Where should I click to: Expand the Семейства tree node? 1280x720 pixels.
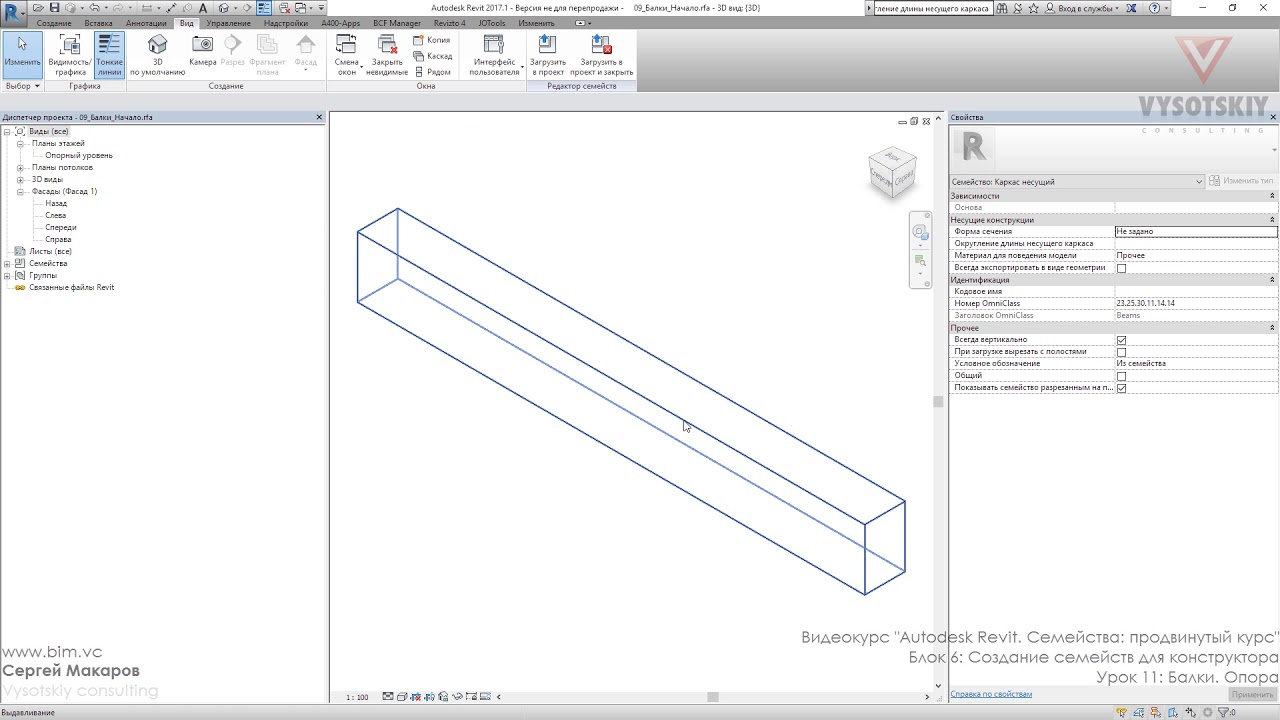tap(7, 263)
